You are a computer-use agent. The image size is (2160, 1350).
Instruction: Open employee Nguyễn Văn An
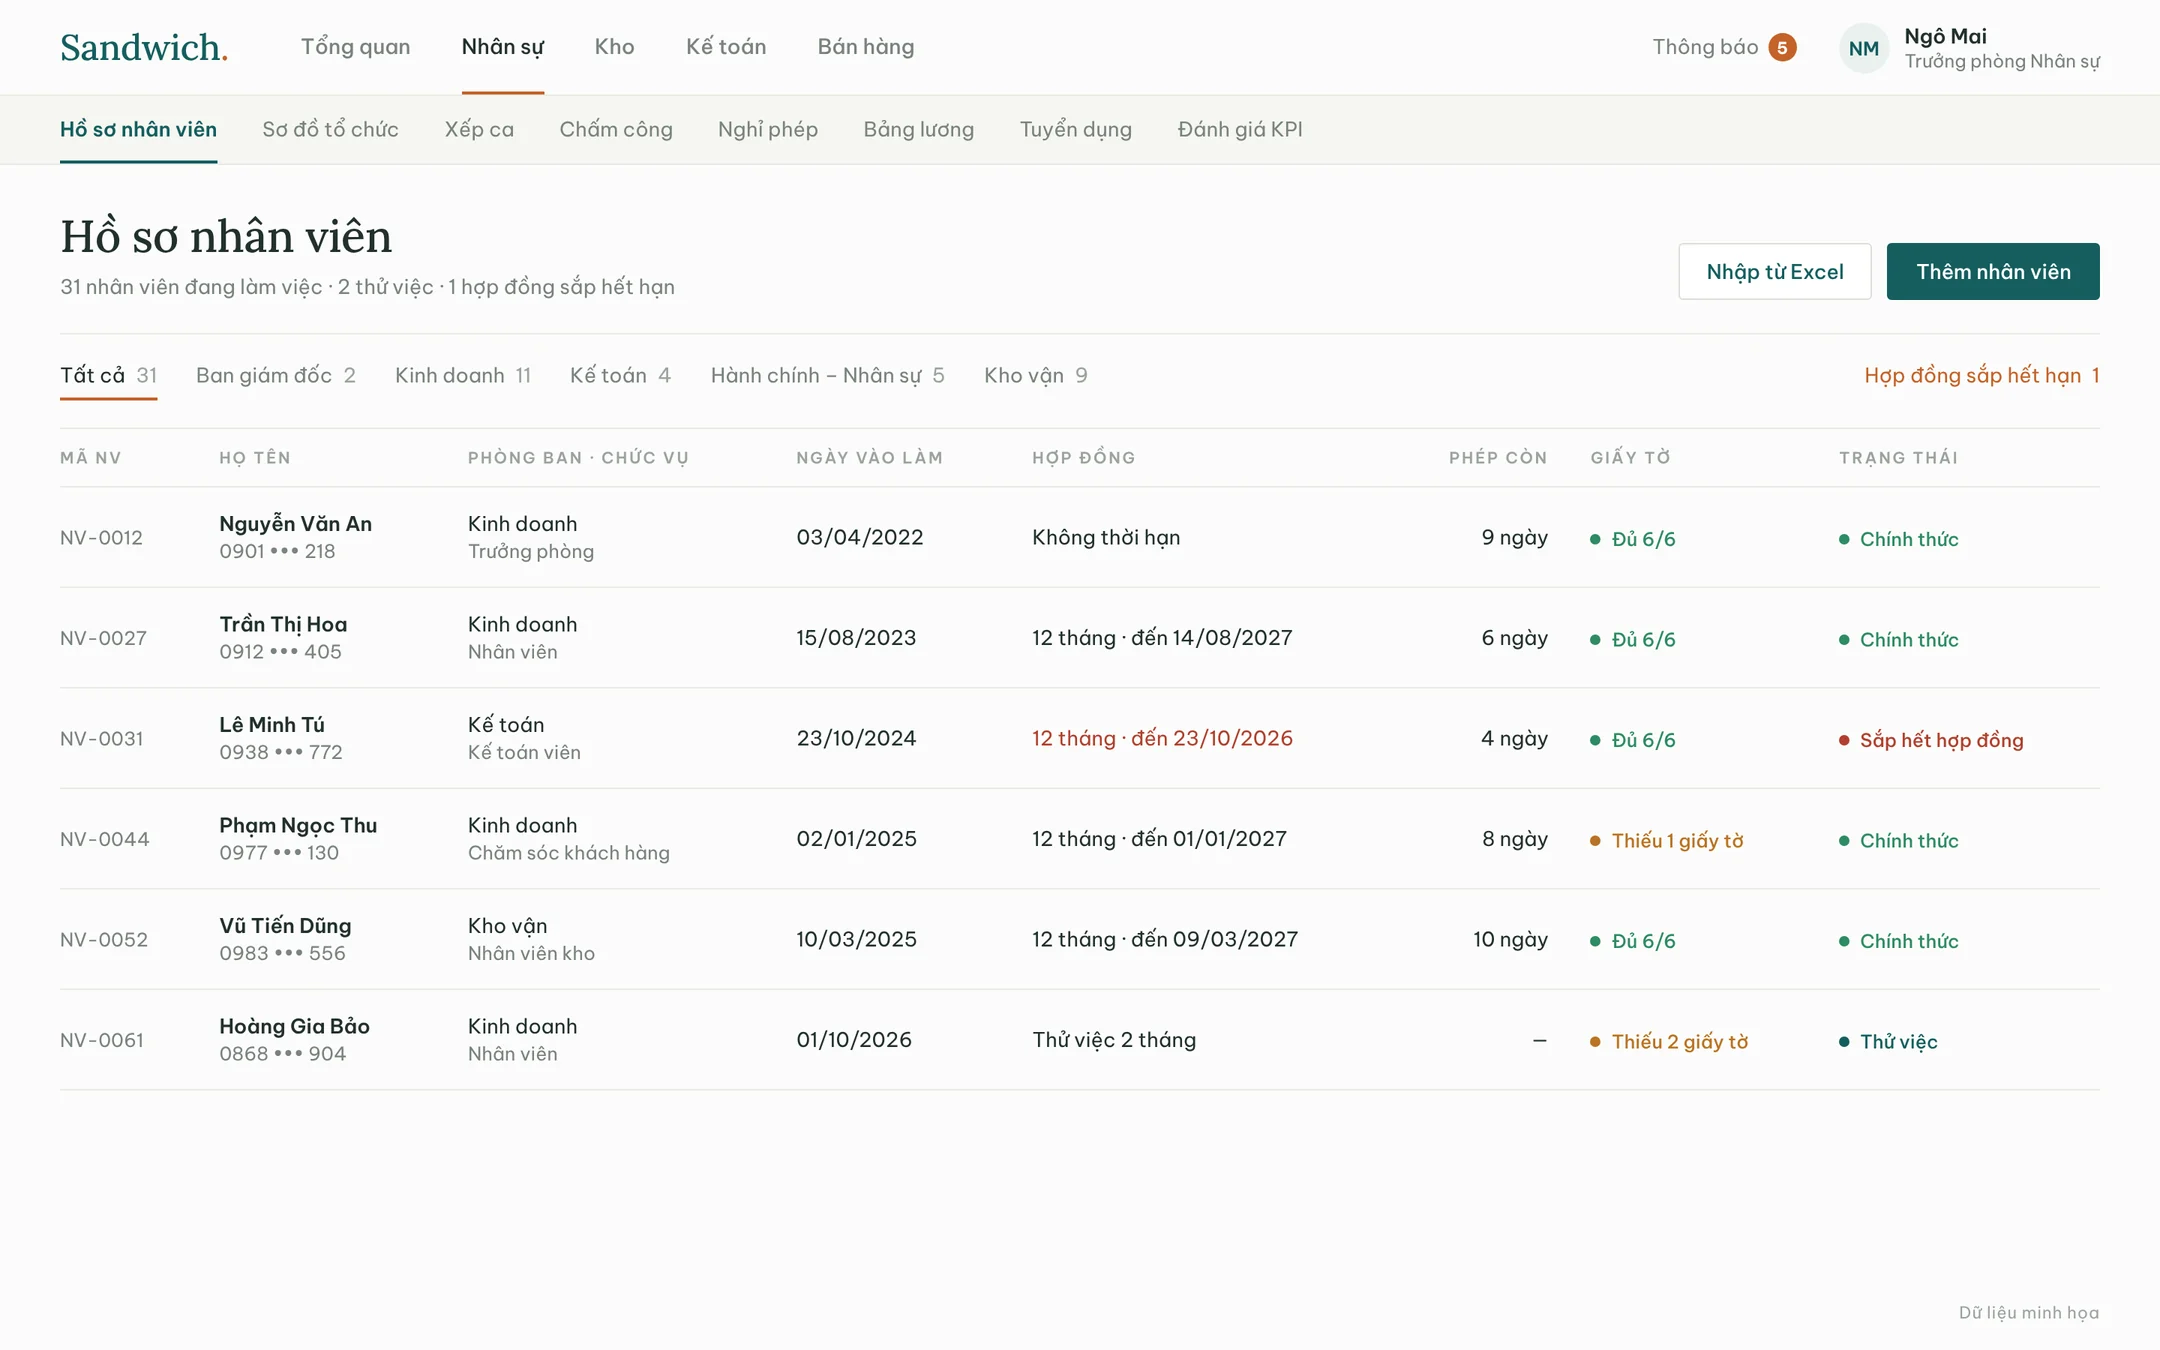295,523
